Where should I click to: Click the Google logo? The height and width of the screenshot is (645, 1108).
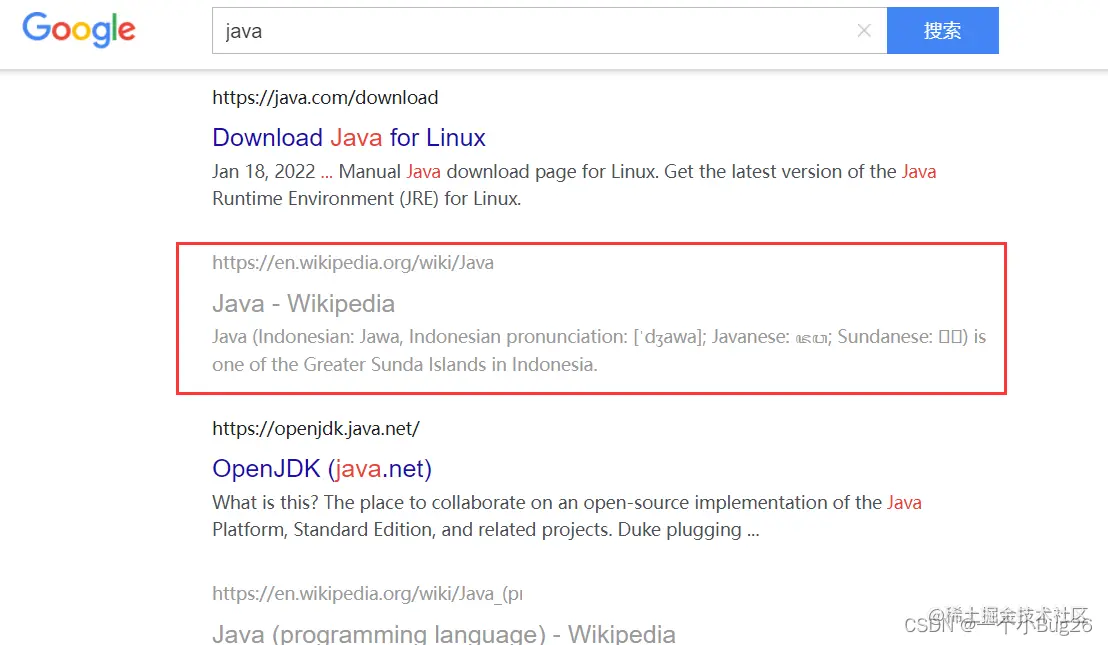78,30
